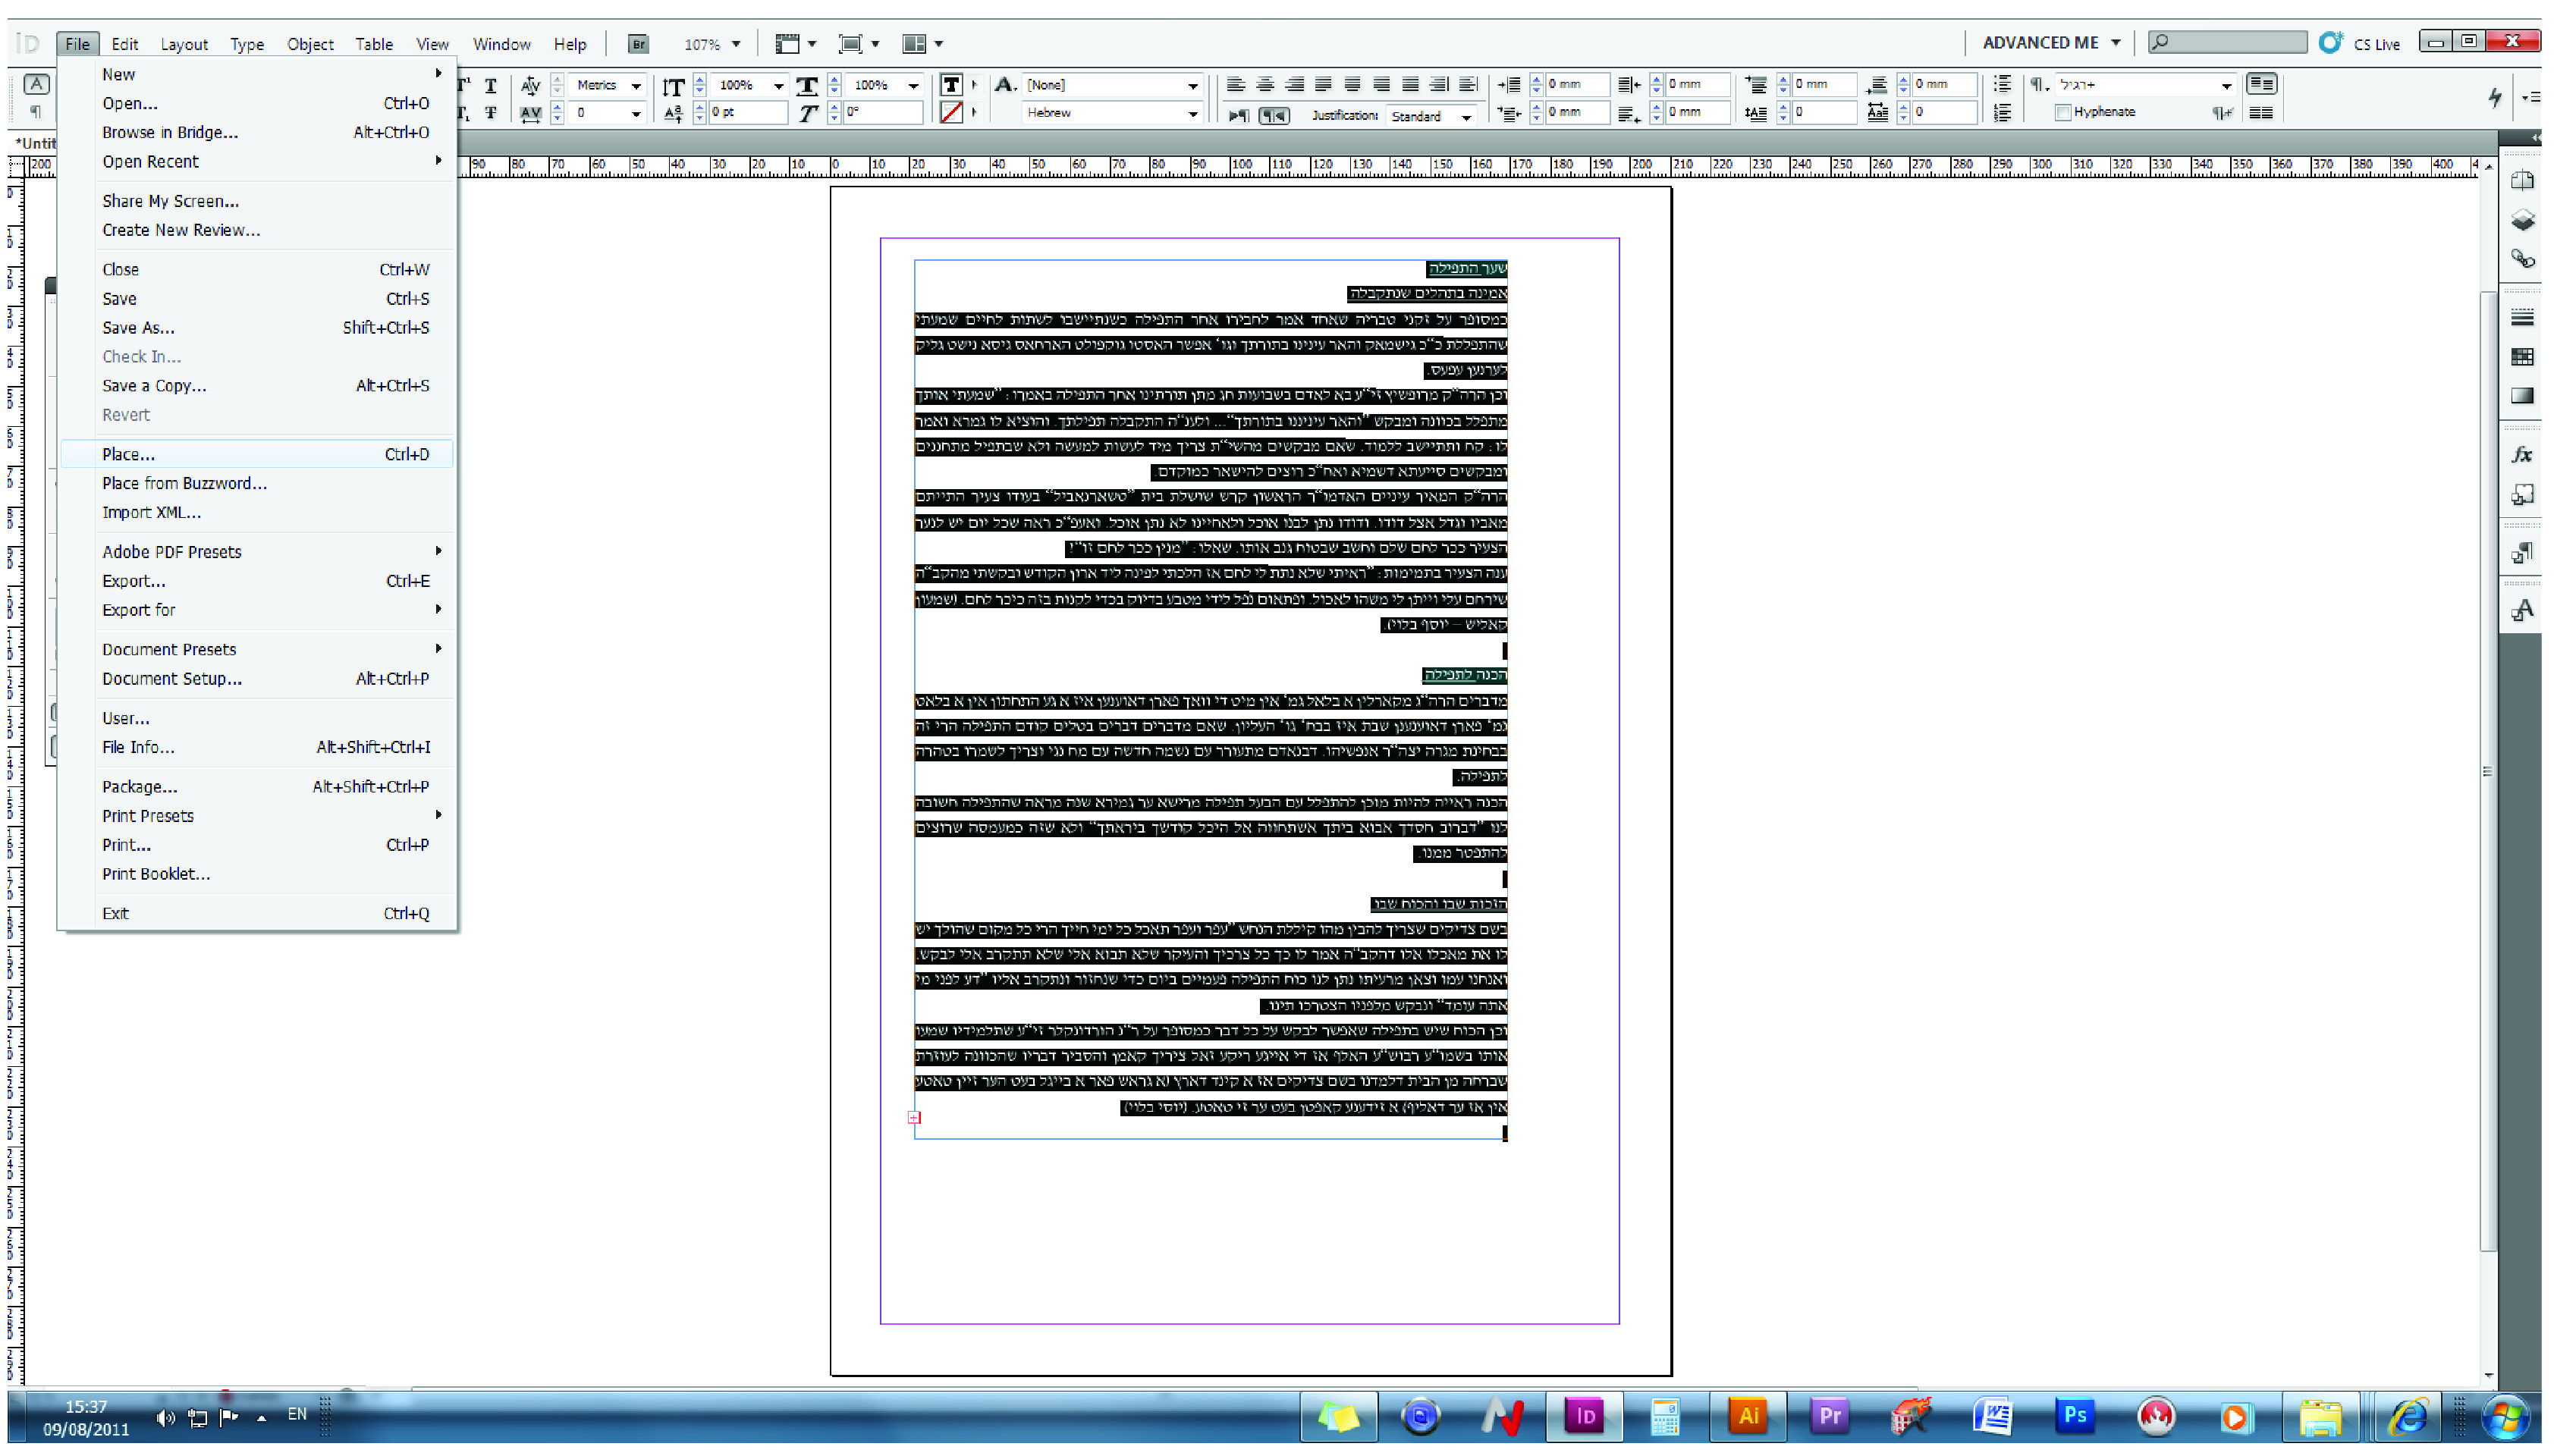
Task: Apply underline formatting icon
Action: (x=490, y=86)
